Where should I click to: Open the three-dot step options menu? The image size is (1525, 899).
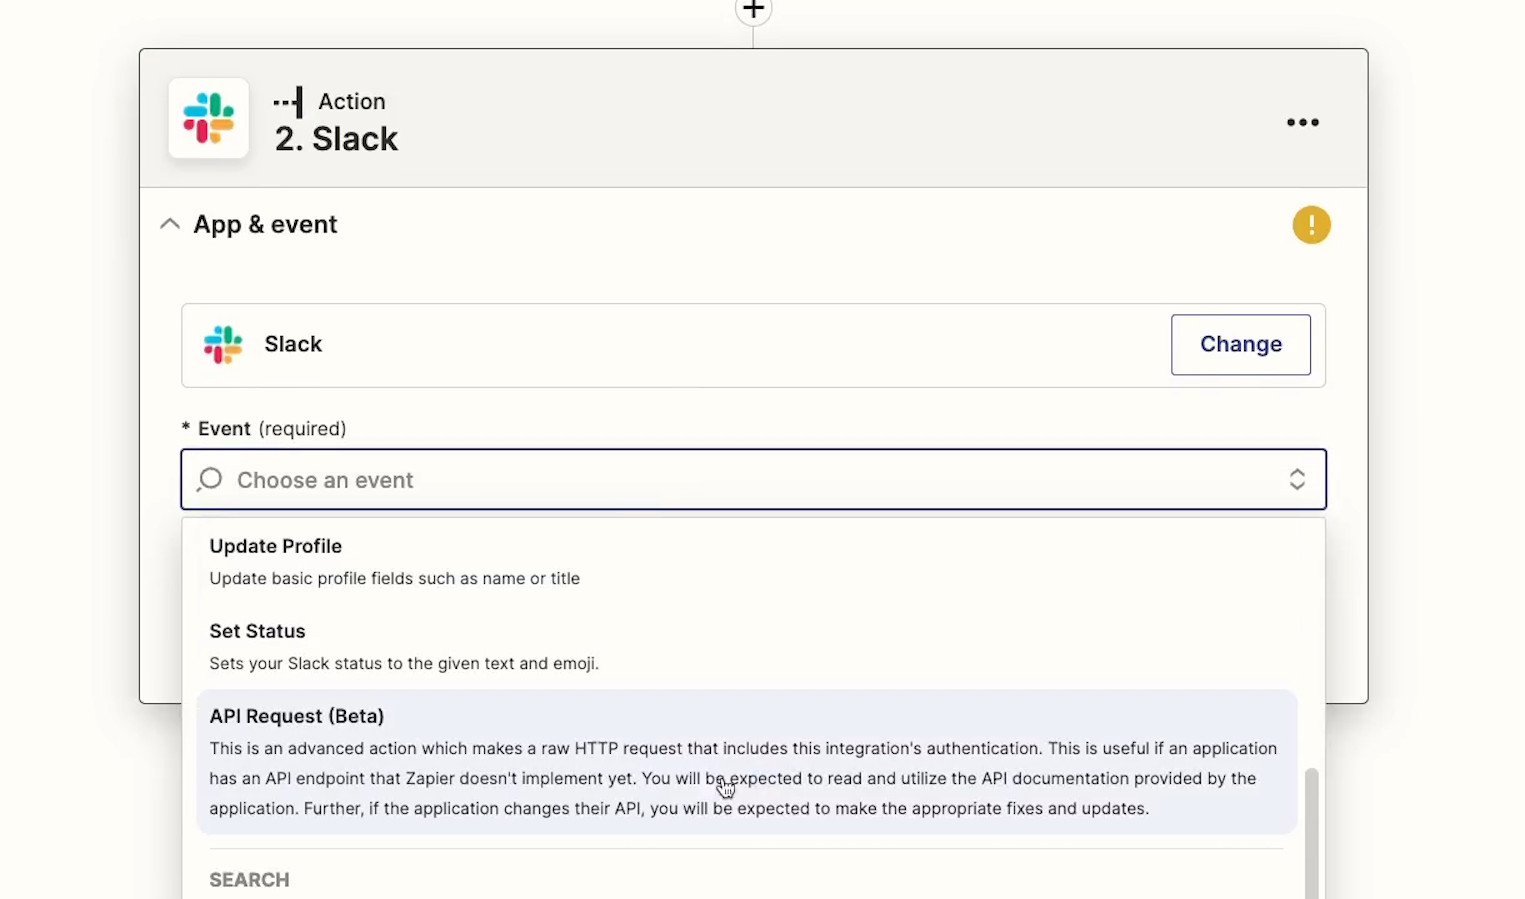tap(1302, 122)
